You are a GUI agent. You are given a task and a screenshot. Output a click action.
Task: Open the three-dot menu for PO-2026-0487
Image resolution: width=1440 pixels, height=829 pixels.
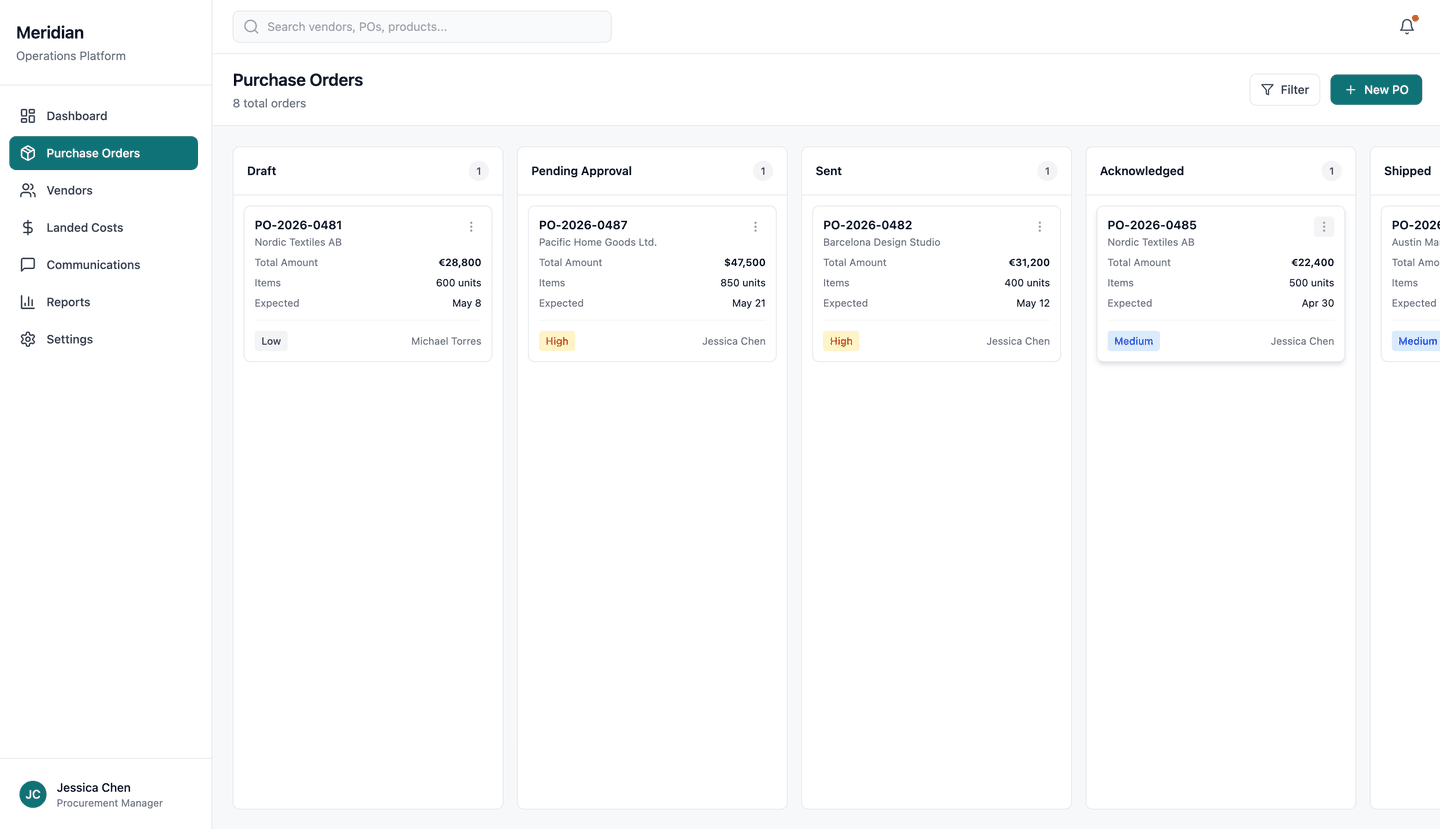tap(755, 226)
